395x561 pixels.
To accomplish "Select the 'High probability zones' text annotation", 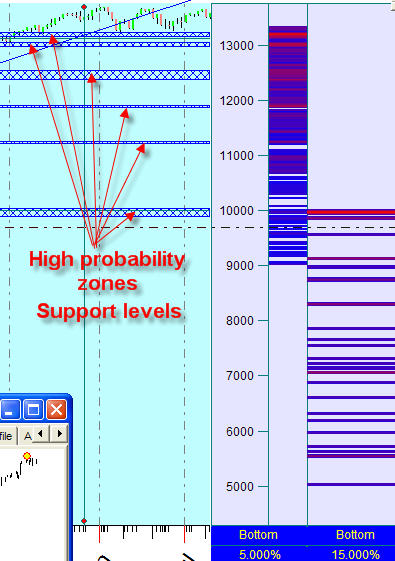I will click(107, 271).
